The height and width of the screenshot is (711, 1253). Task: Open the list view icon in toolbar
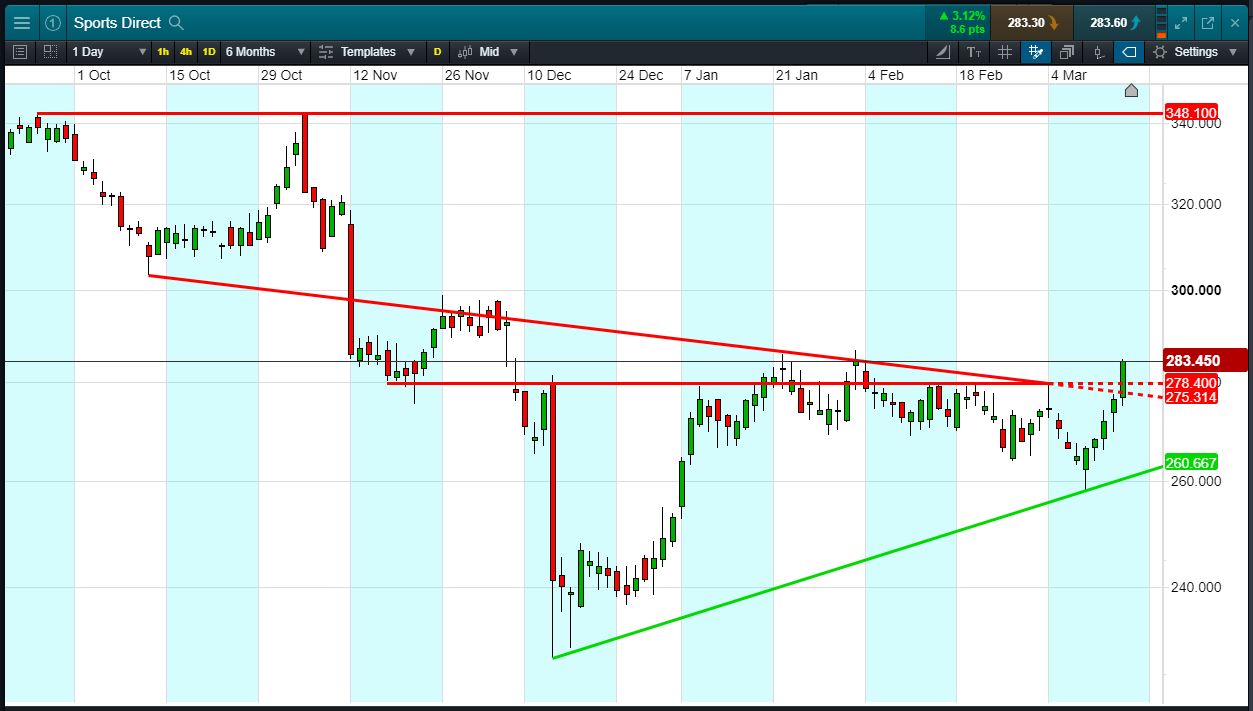coord(21,51)
